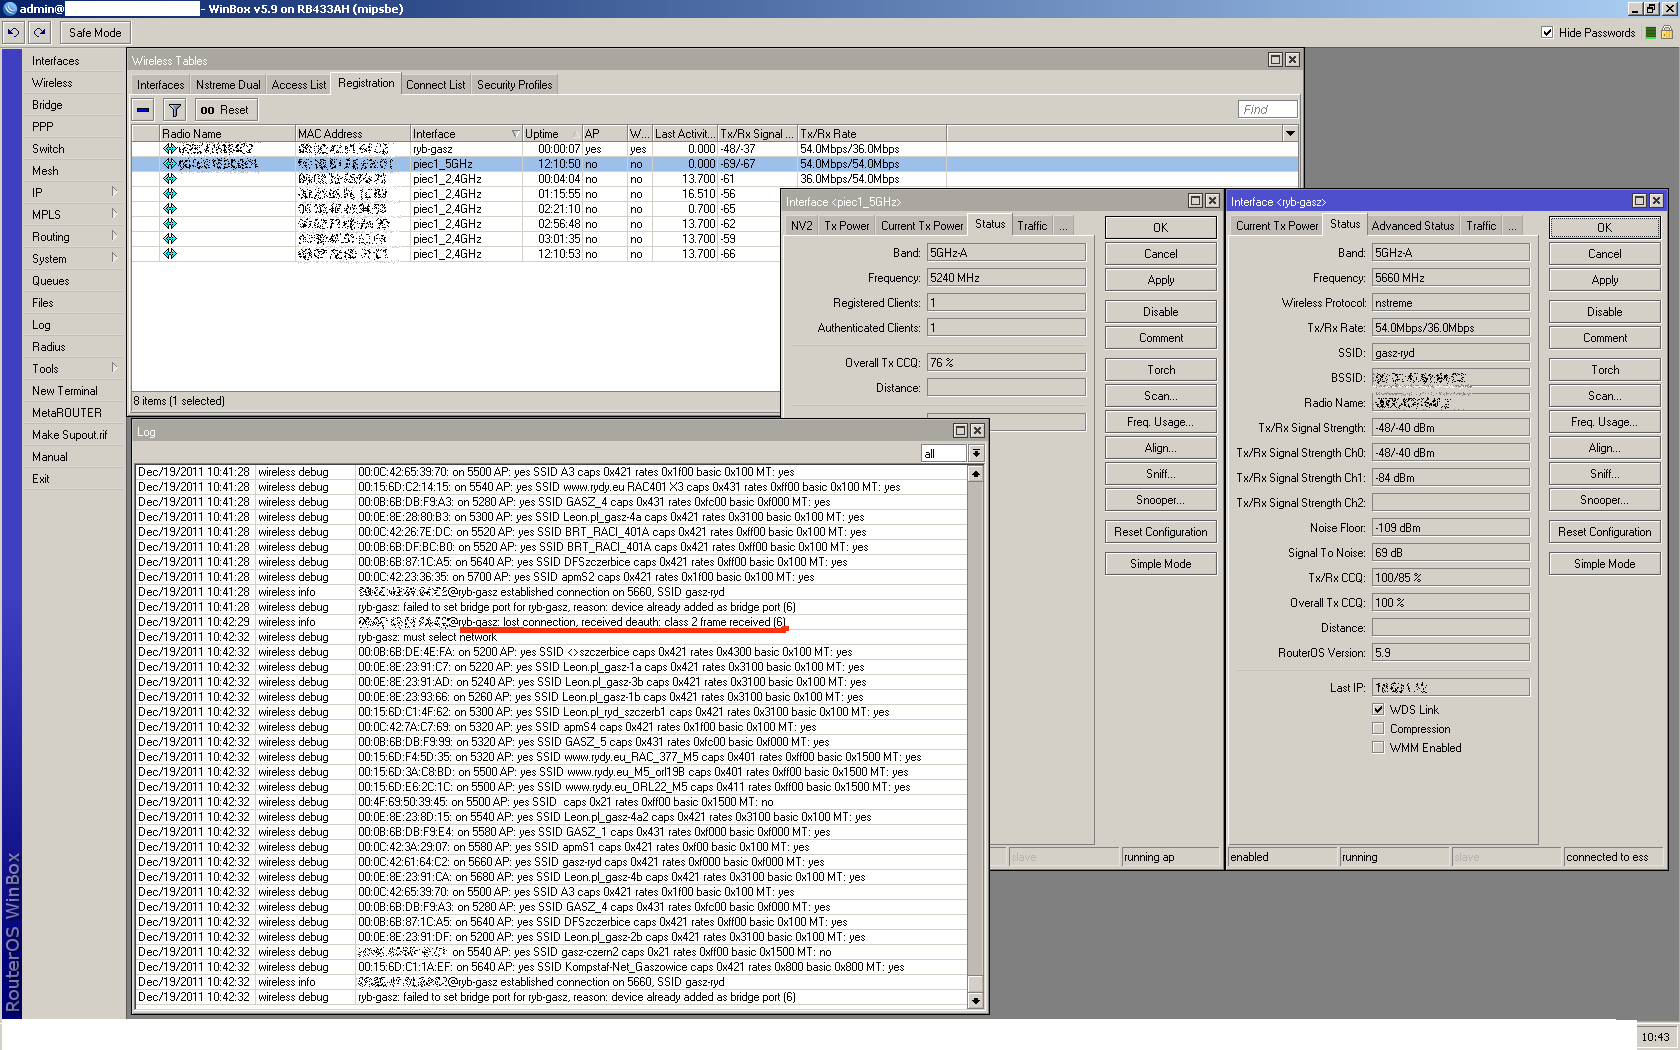
Task: Open the Access List tab
Action: point(298,85)
